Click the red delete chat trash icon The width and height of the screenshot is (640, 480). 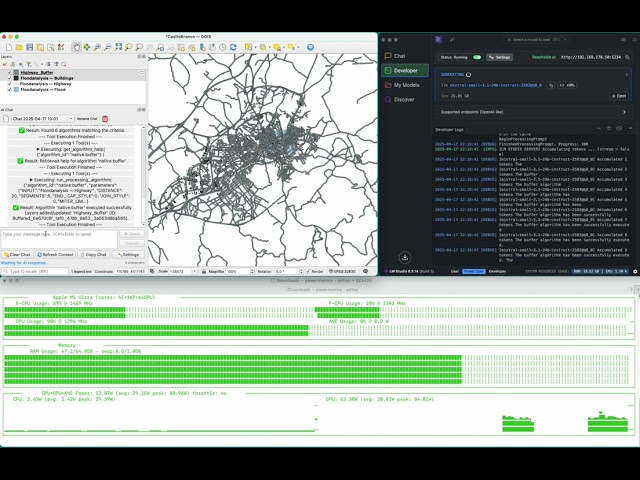click(x=105, y=119)
